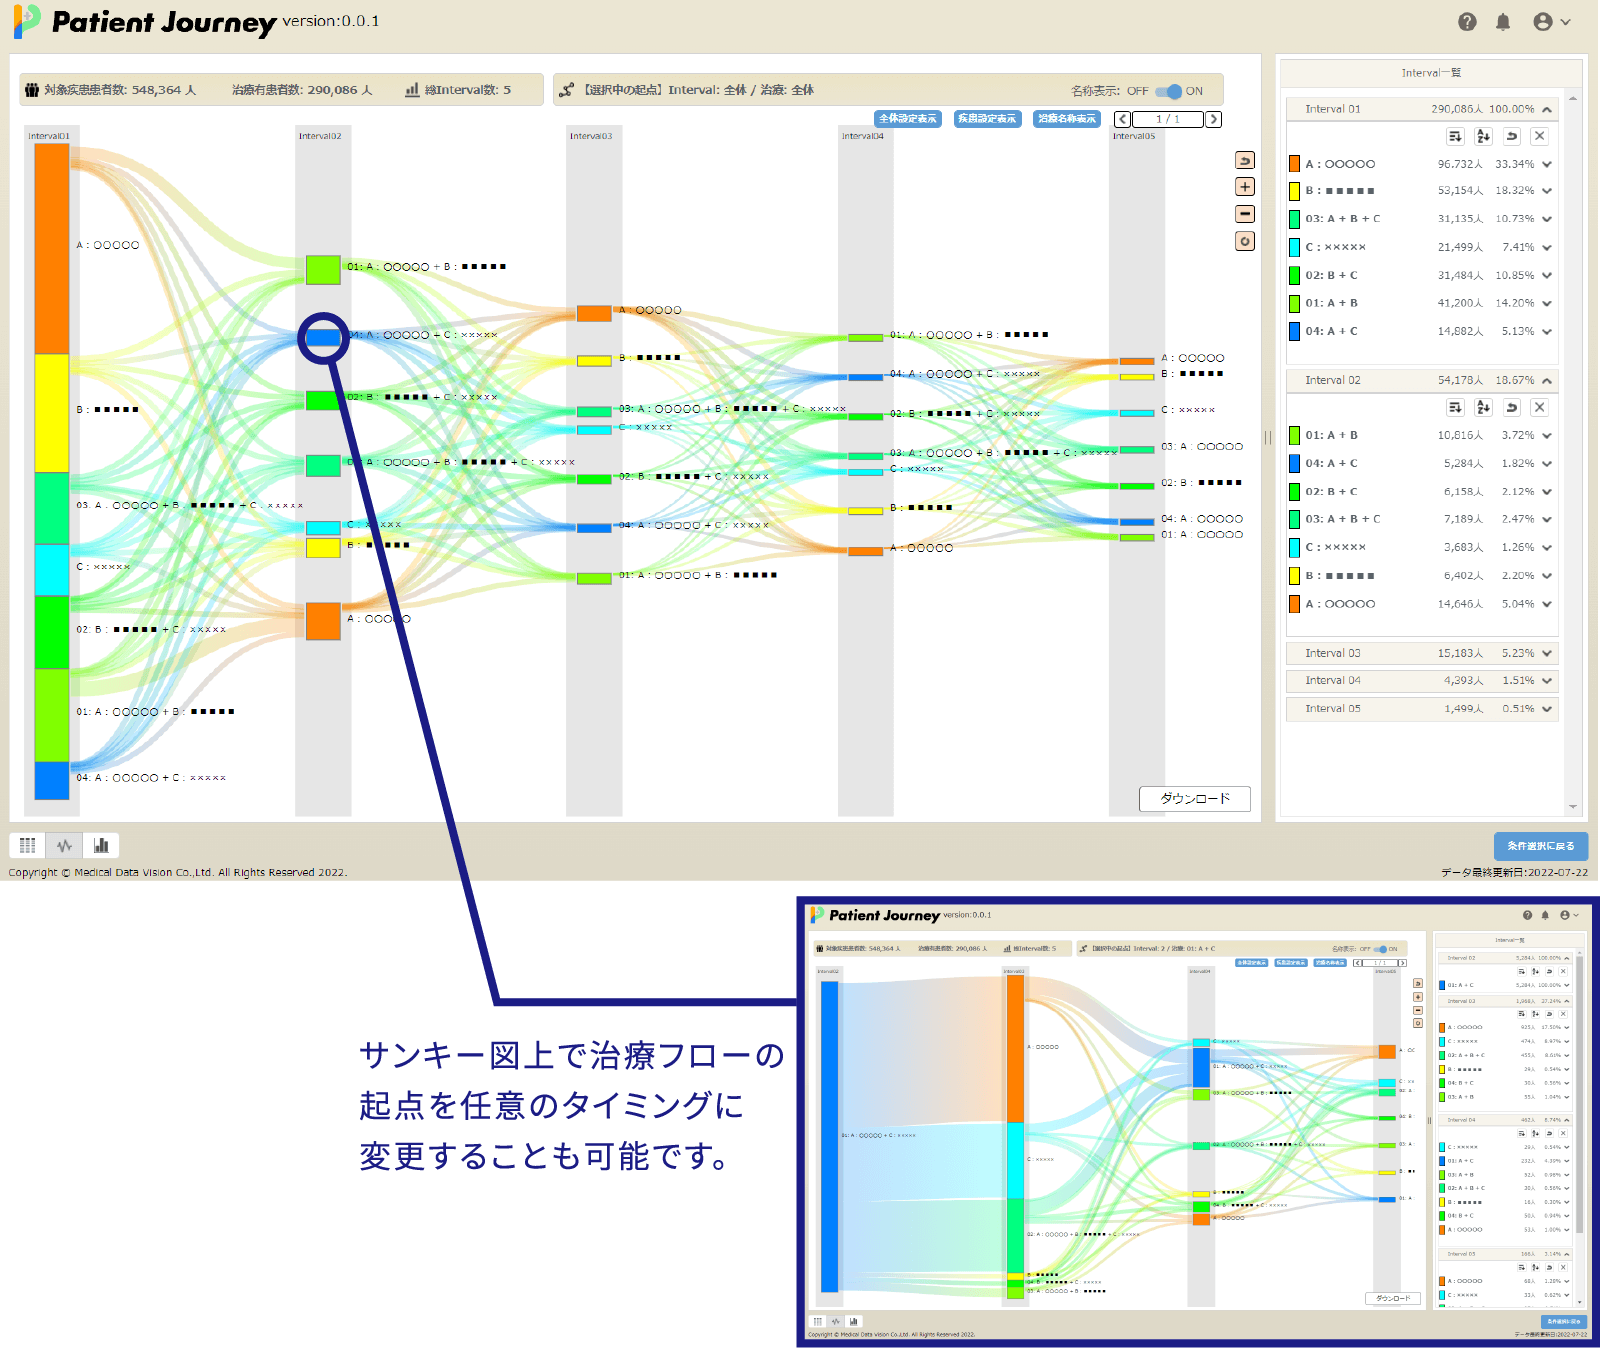The image size is (1600, 1348).
Task: Select the large orange node in Interval01 column
Action: pos(52,249)
